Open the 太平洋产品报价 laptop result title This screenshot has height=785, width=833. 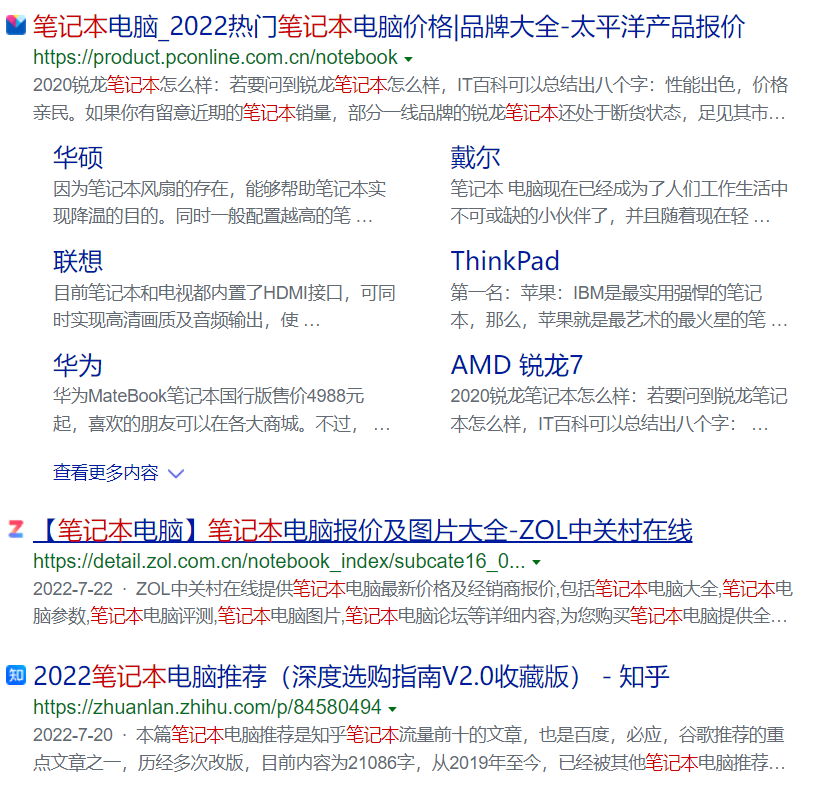[x=388, y=27]
